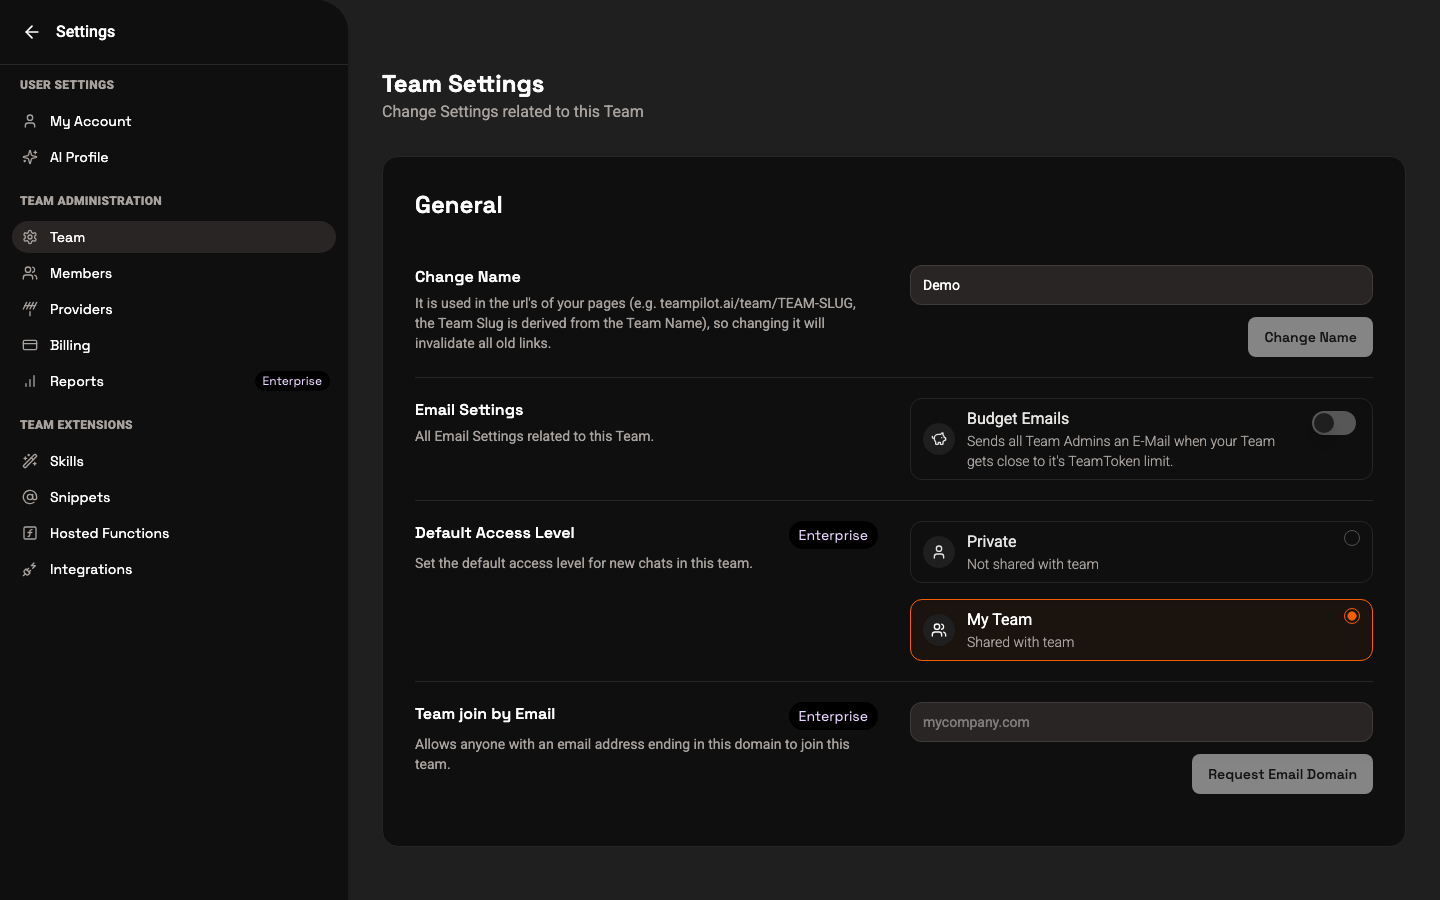Click the Snippets at-sign icon
Viewport: 1440px width, 900px height.
pyautogui.click(x=30, y=497)
